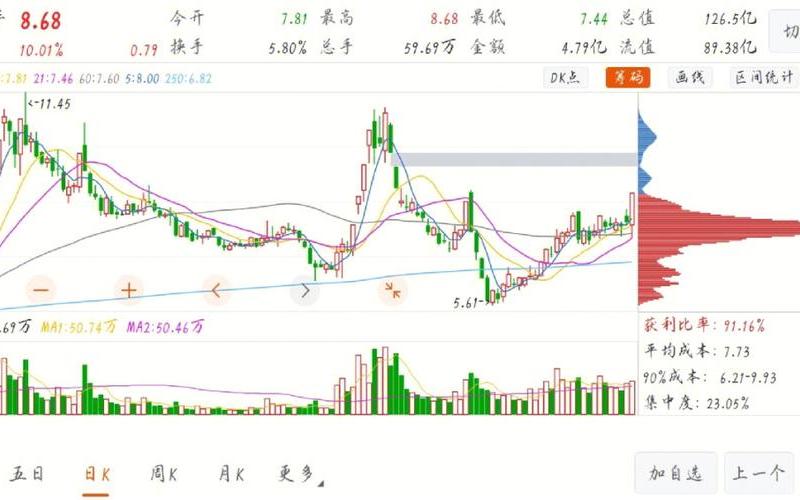Click the 最高 value 8.68

[x=444, y=19]
